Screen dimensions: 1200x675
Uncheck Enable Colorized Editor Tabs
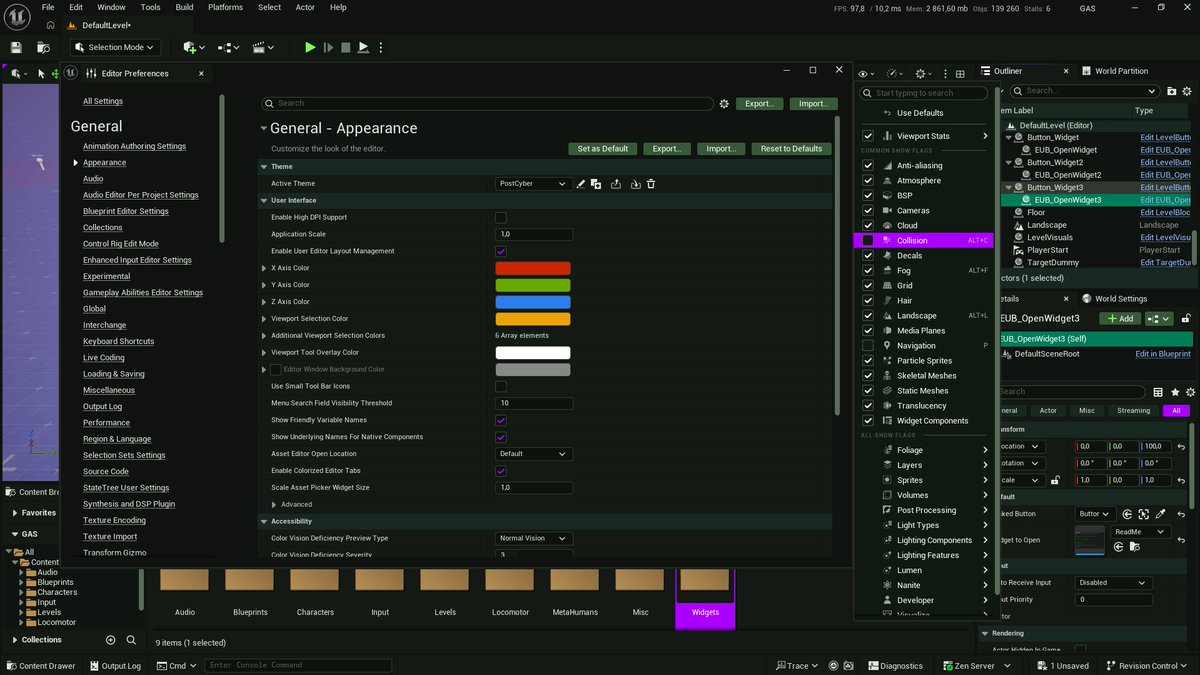[501, 470]
